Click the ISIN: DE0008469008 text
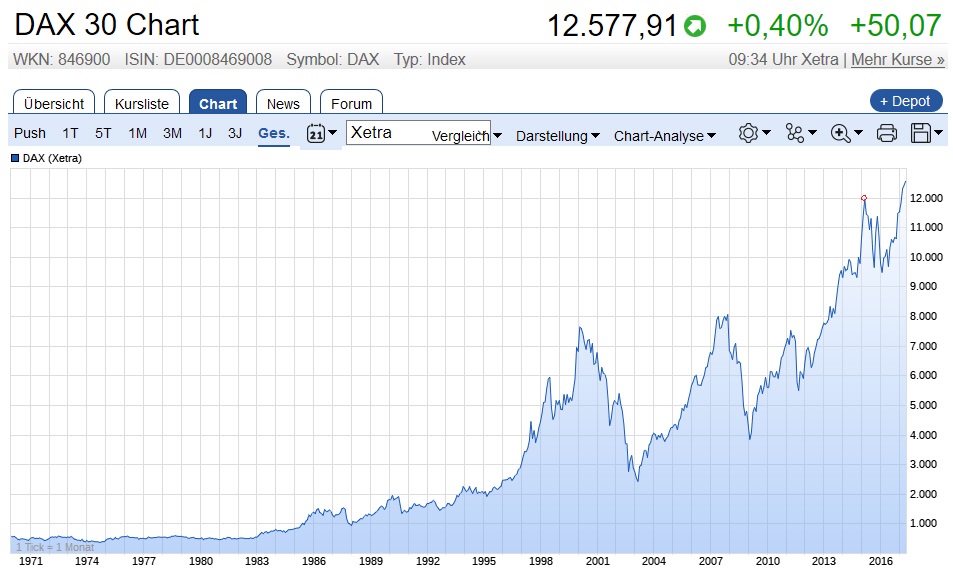Viewport: 953px width, 572px height. [x=198, y=60]
